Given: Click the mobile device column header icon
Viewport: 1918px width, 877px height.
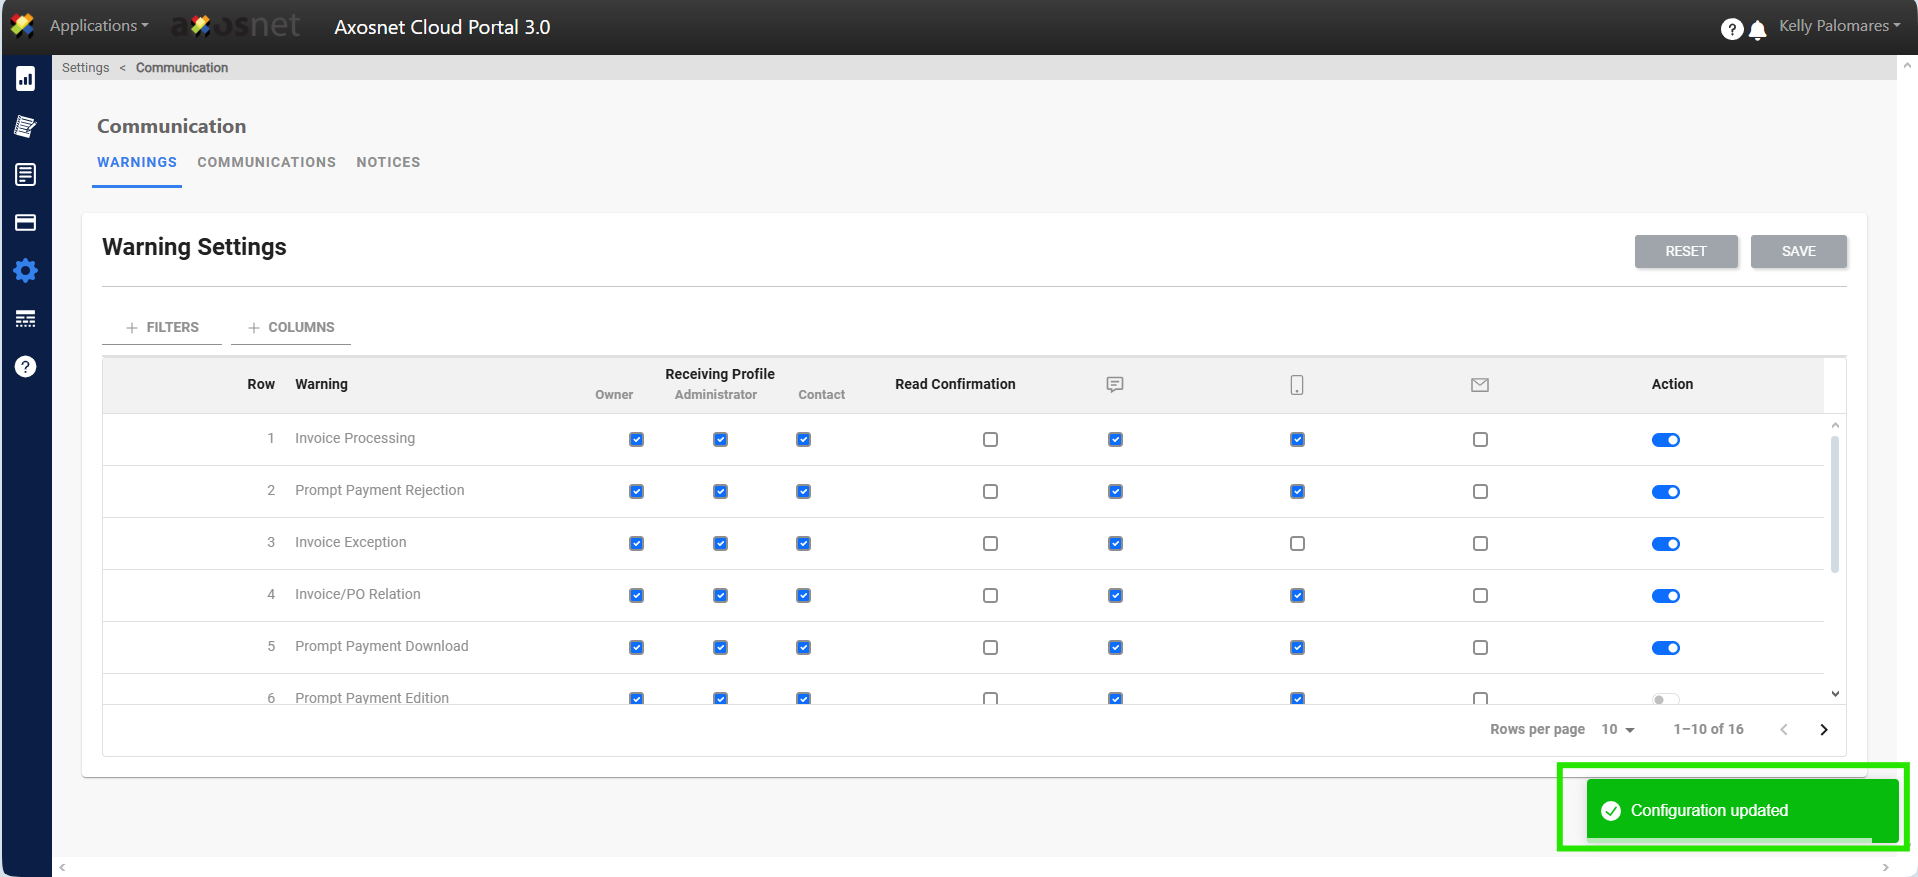Looking at the screenshot, I should click(x=1297, y=385).
